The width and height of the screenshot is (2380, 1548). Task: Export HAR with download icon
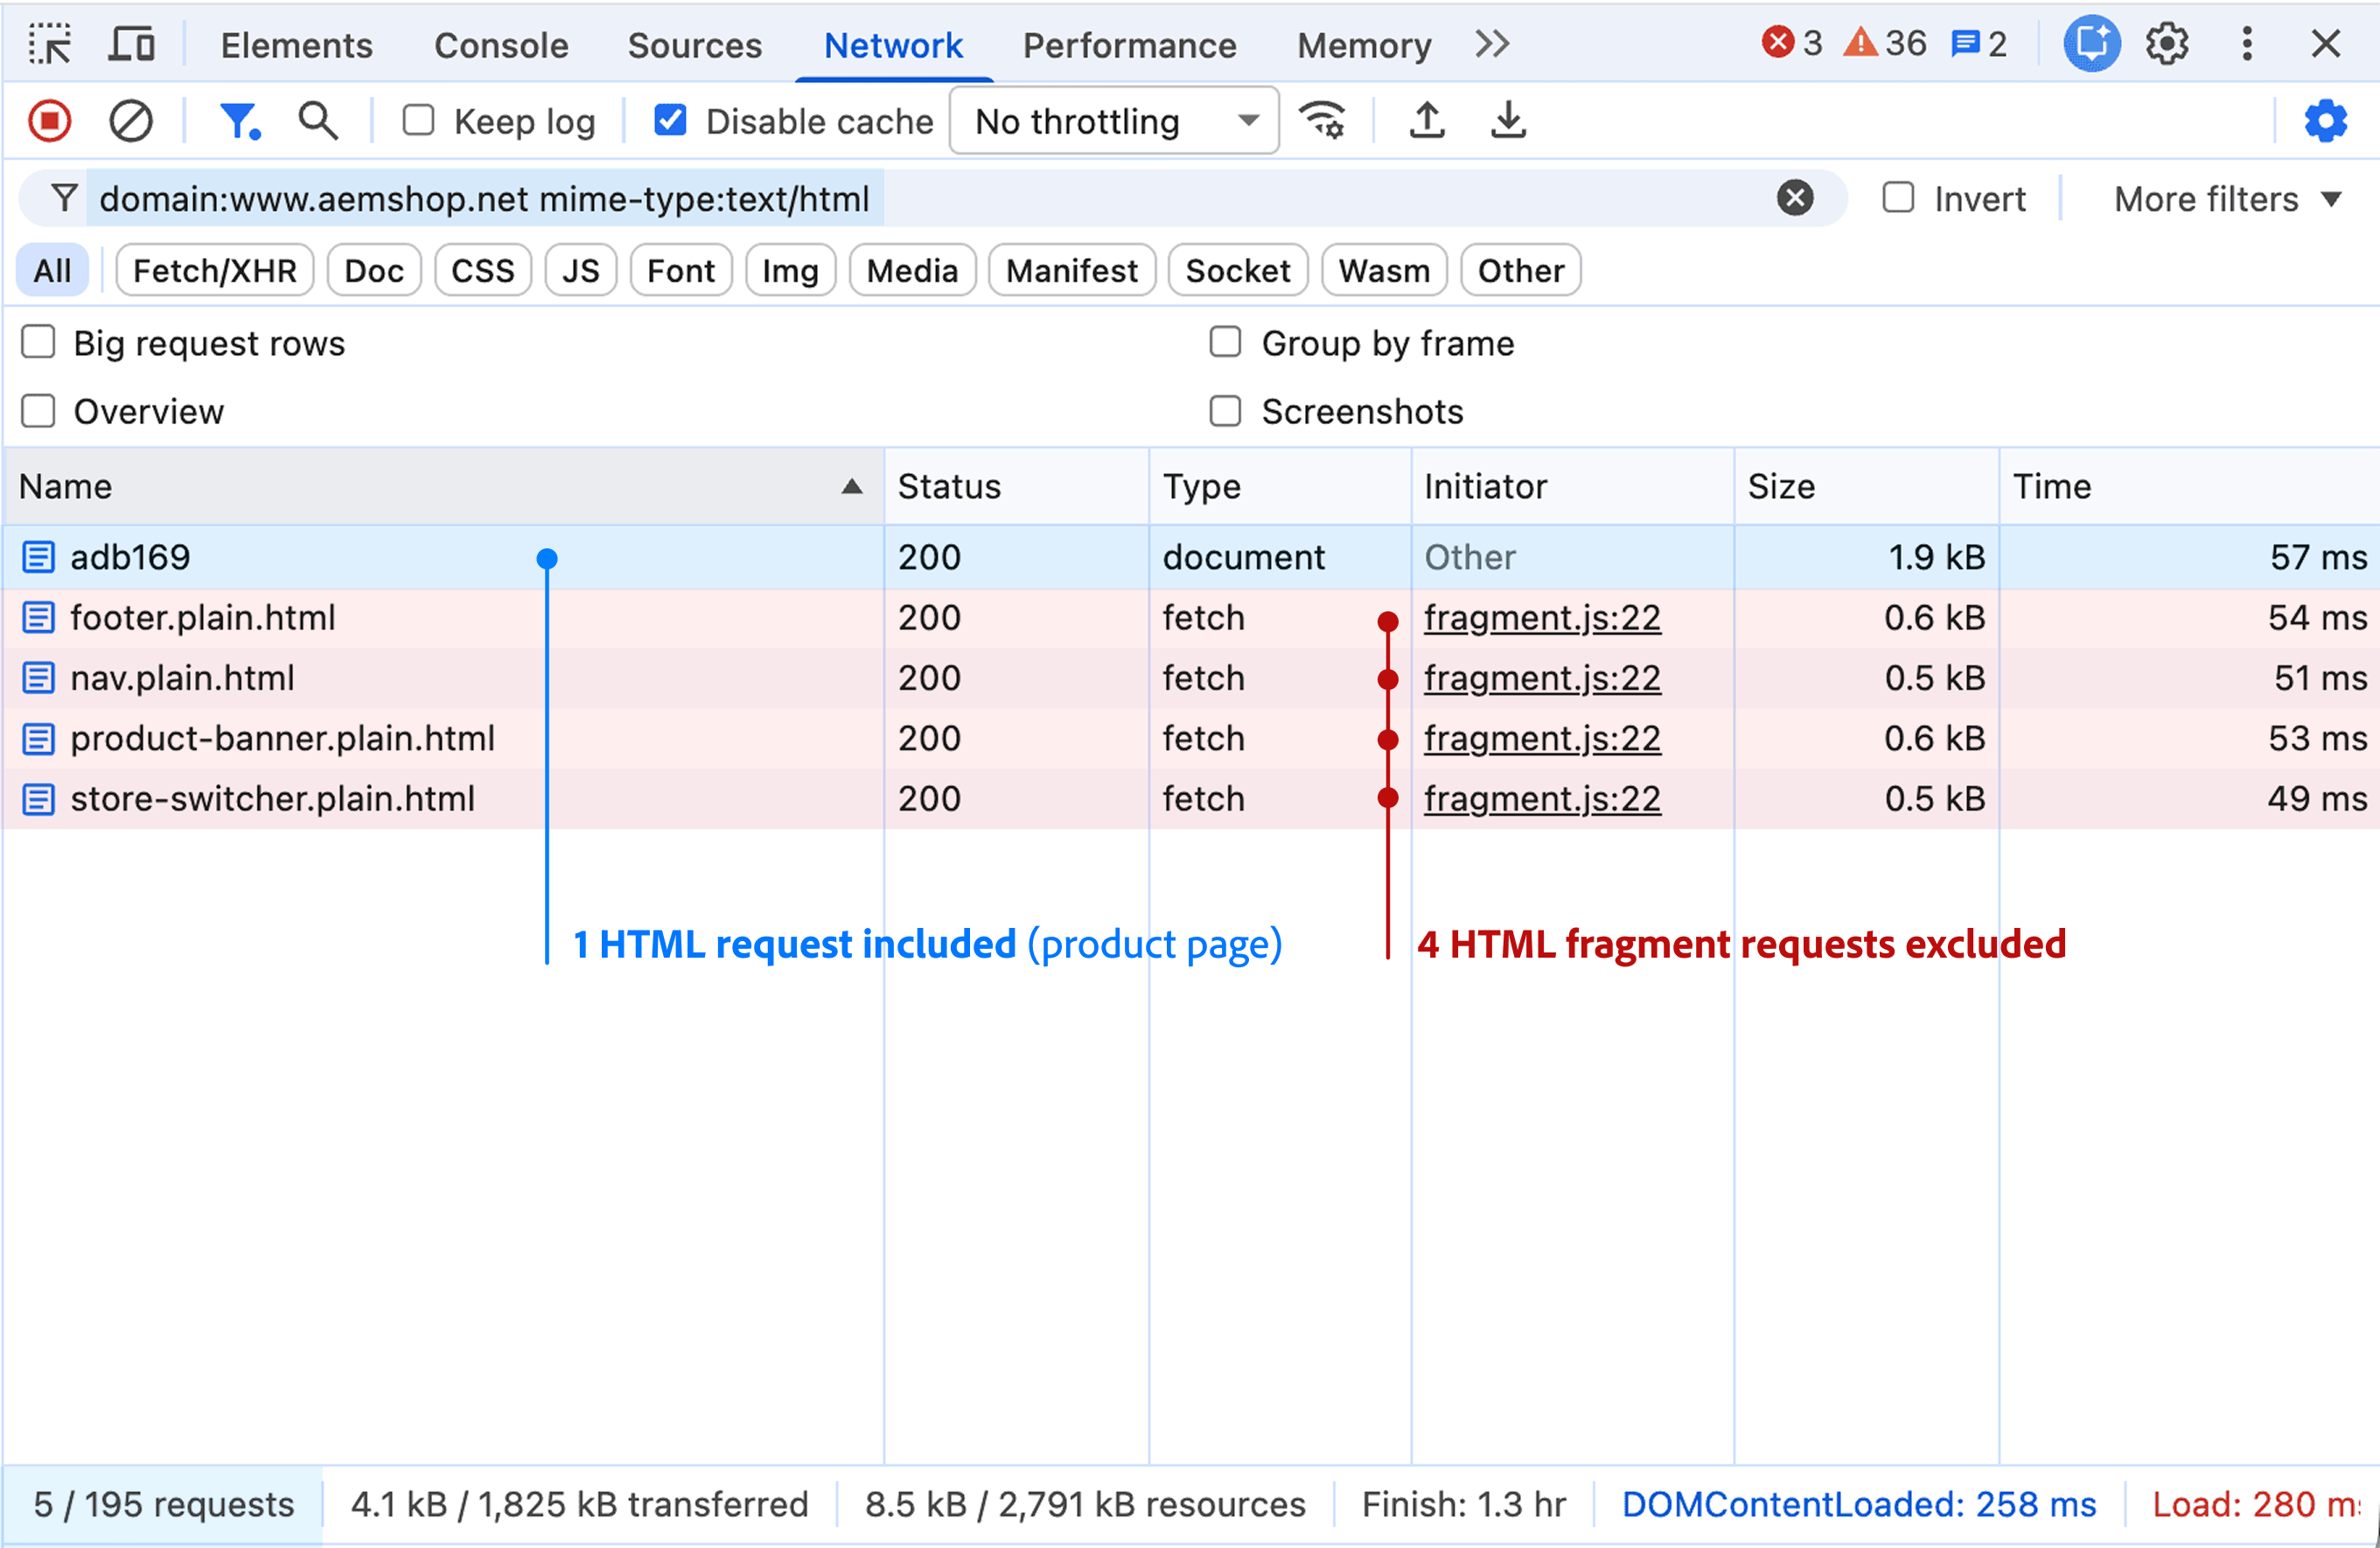click(x=1508, y=121)
